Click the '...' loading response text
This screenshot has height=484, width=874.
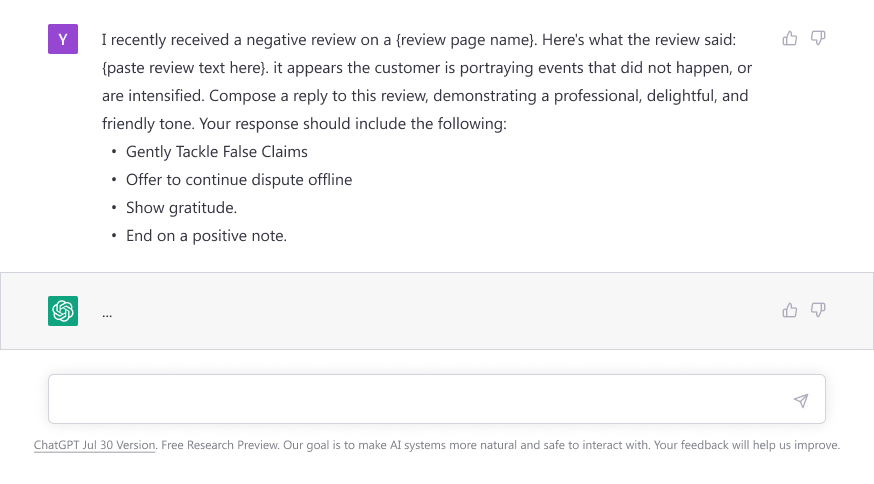107,312
